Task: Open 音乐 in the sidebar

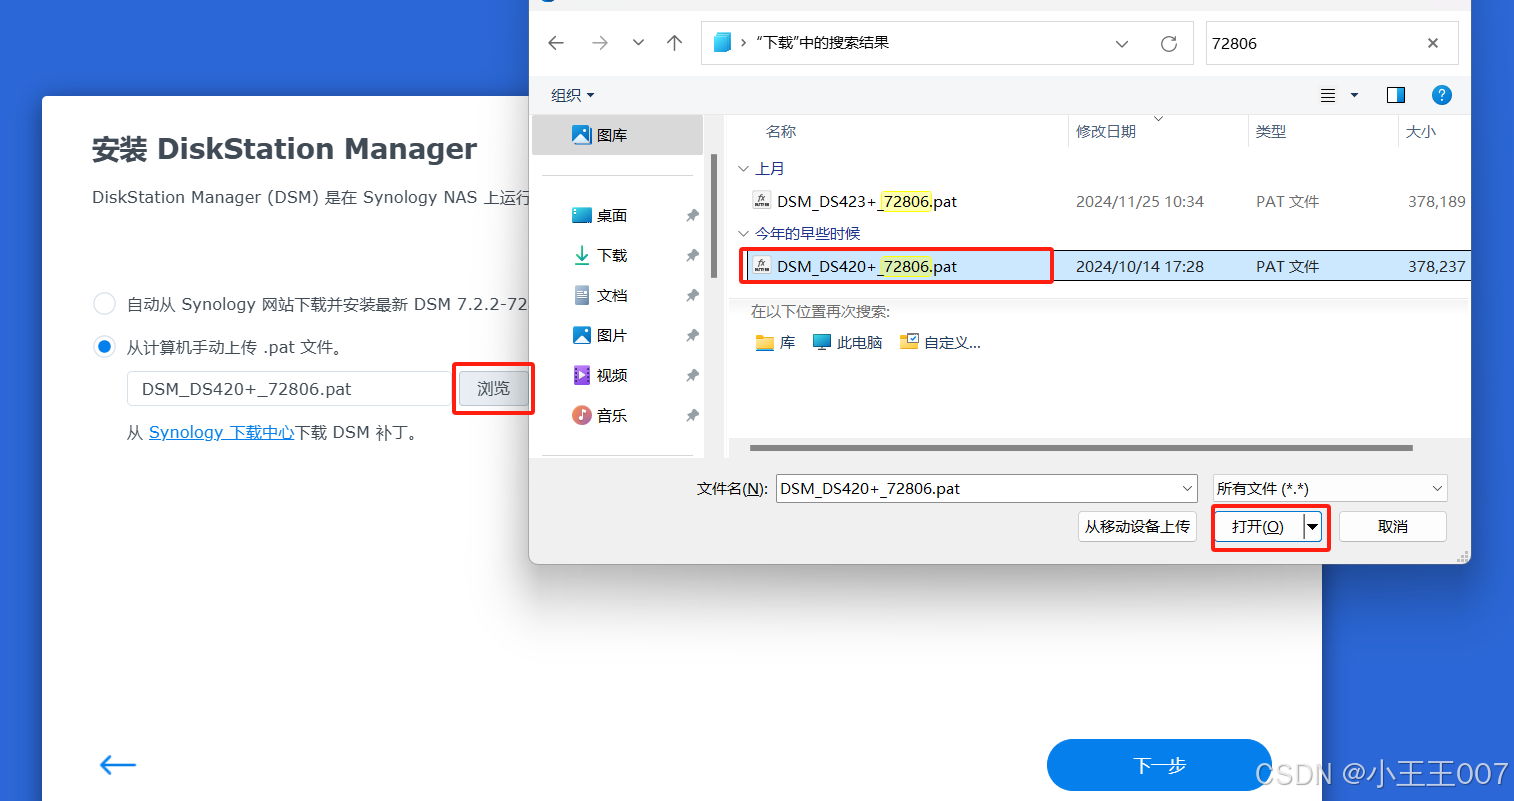Action: tap(612, 415)
